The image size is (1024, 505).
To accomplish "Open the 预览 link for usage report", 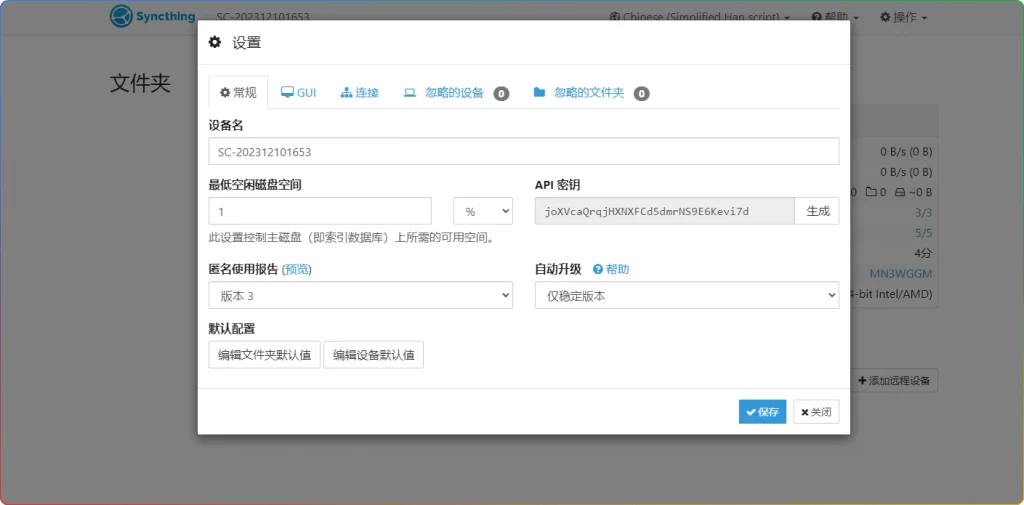I will click(296, 269).
